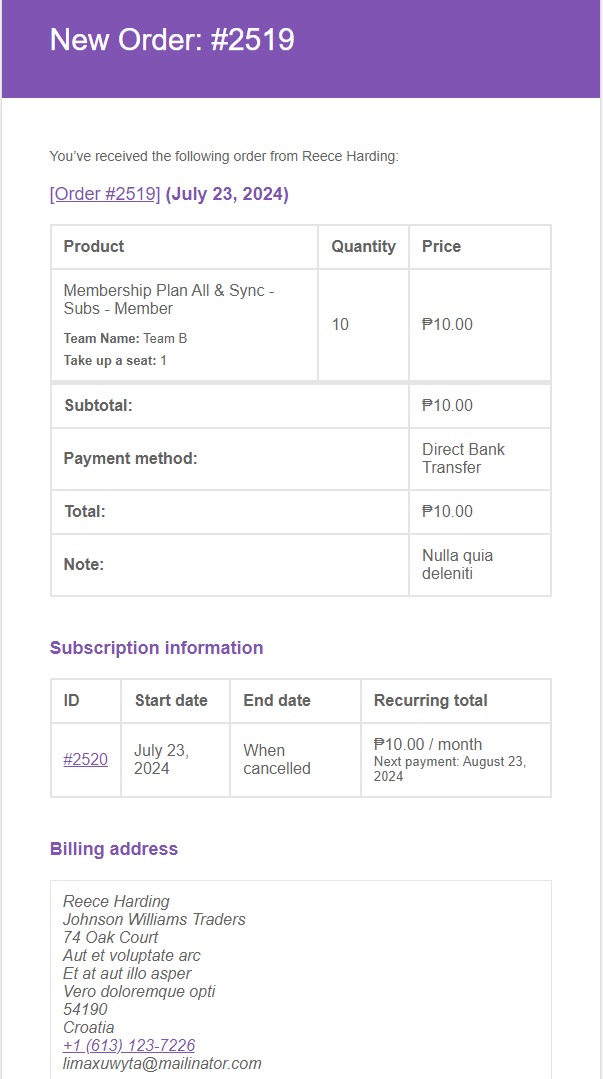Click the Direct Bank Transfer payment method

463,458
